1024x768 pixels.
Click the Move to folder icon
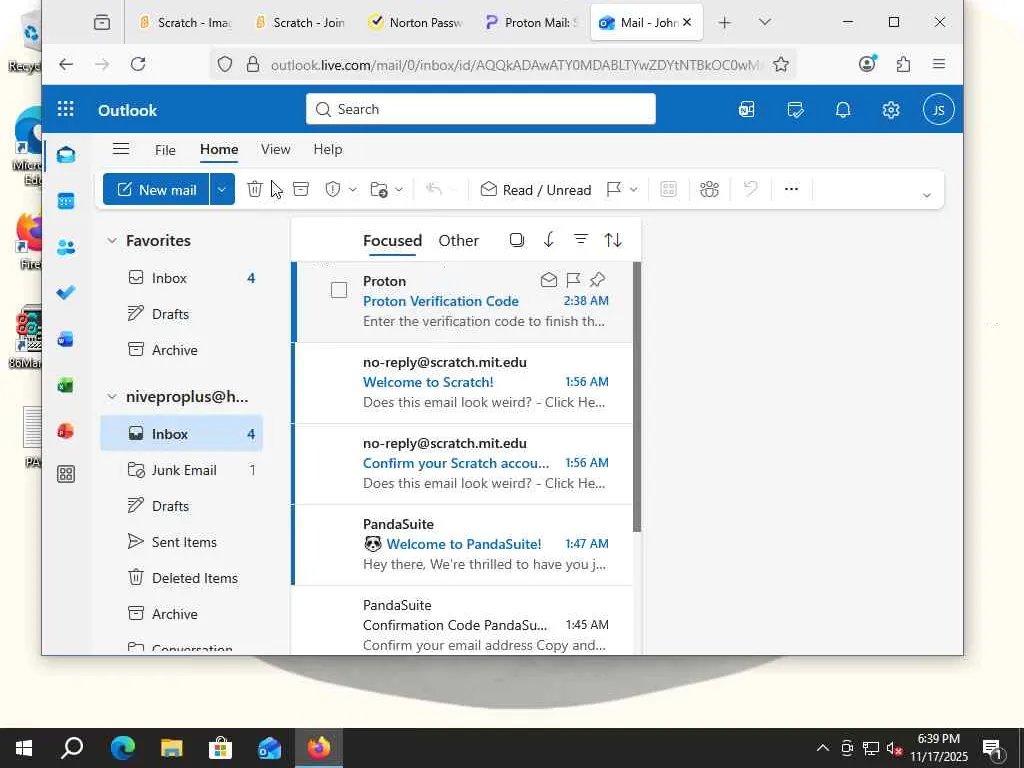(379, 189)
